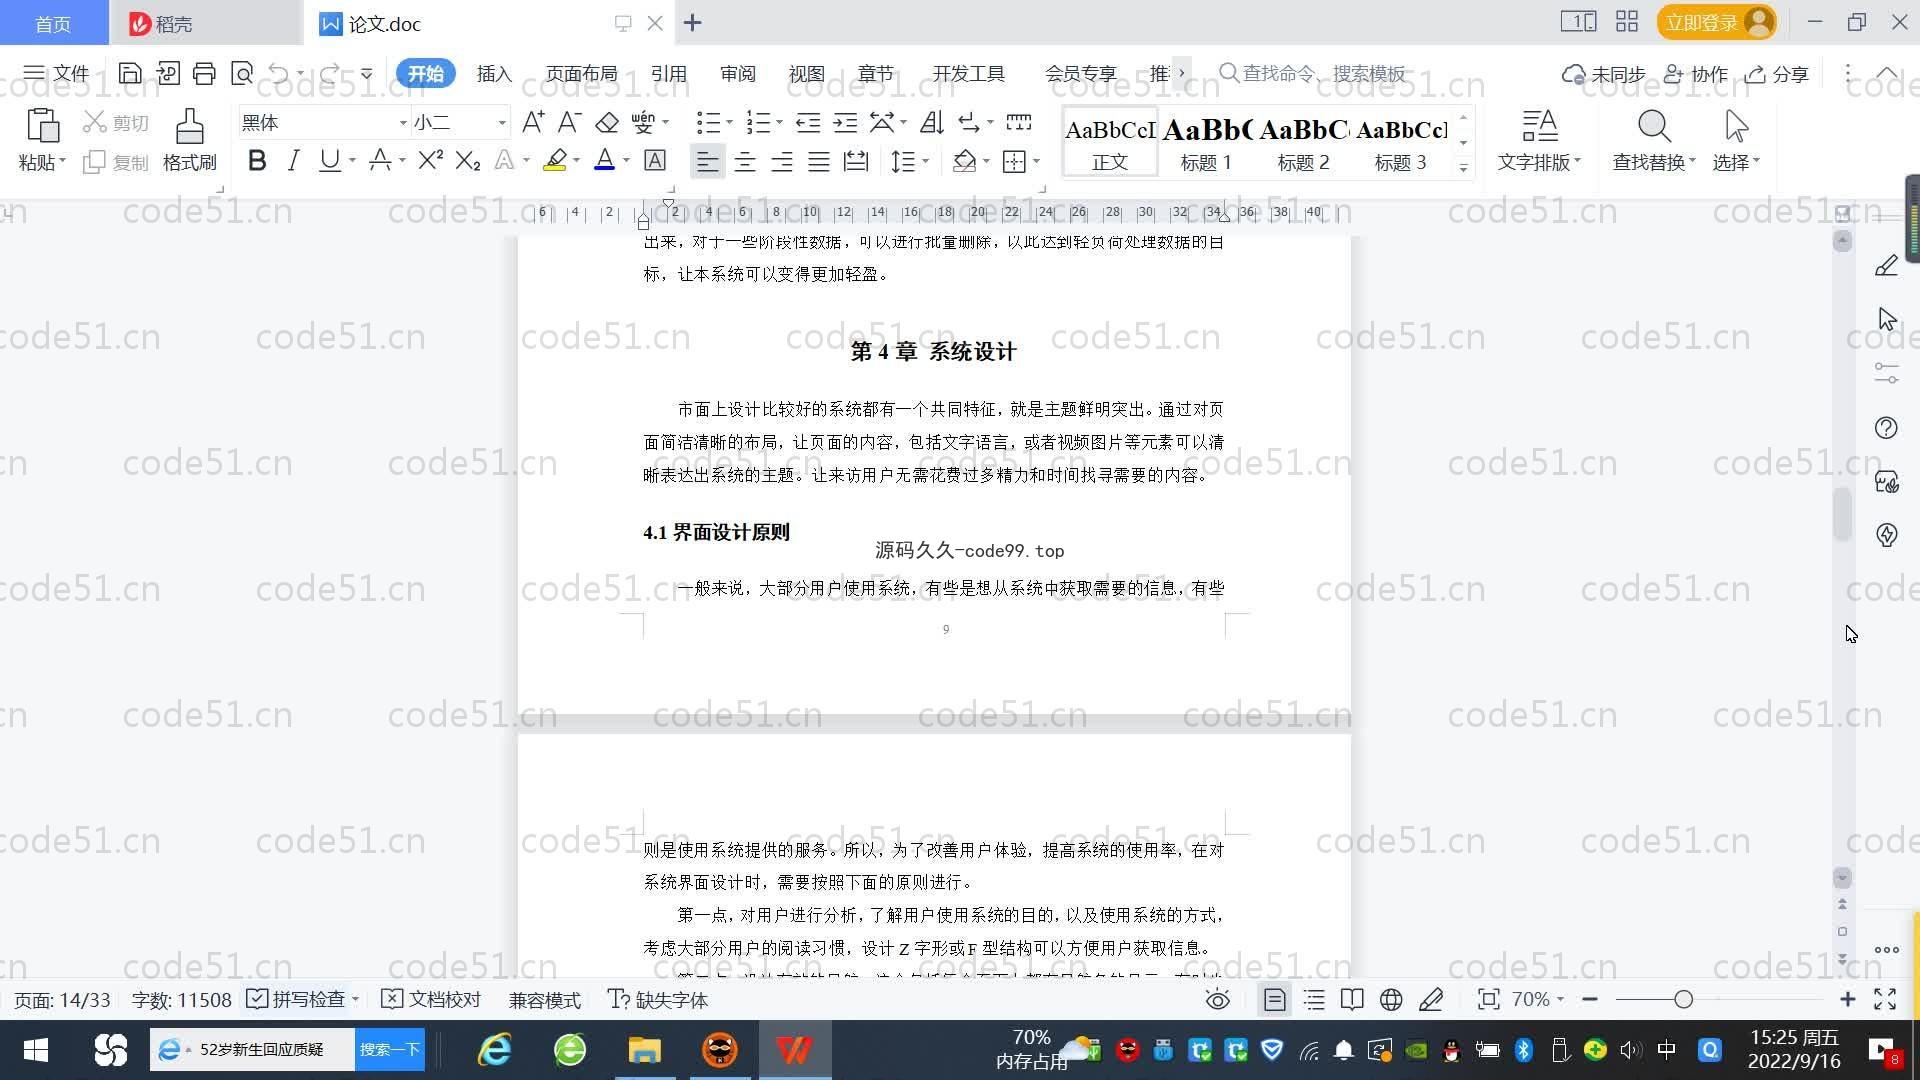Screen dimensions: 1920x1080
Task: Open the 文件 menu
Action: (57, 73)
